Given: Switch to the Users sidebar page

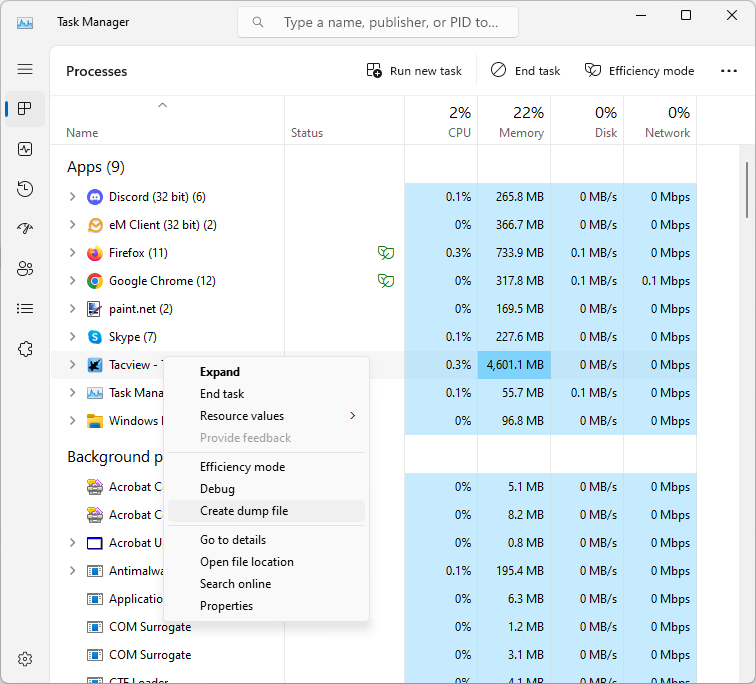Looking at the screenshot, I should (25, 269).
